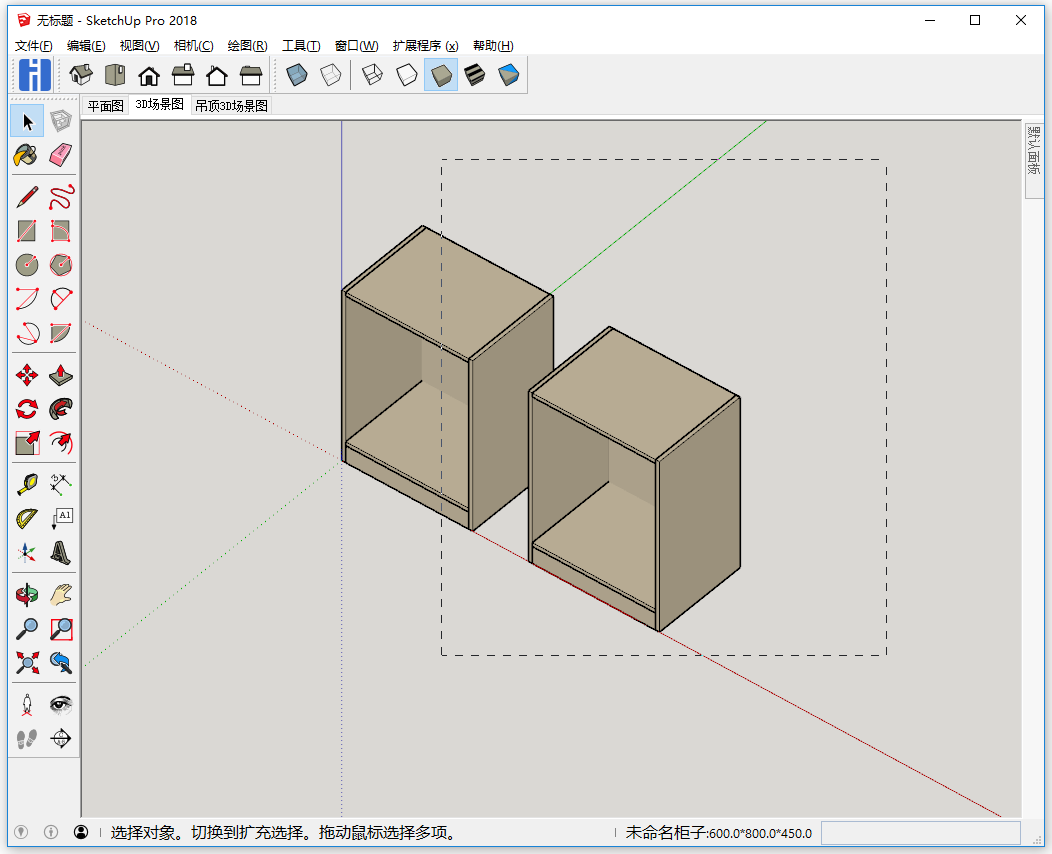Select the Orbit camera tool
This screenshot has height=854, width=1052.
[x=27, y=595]
